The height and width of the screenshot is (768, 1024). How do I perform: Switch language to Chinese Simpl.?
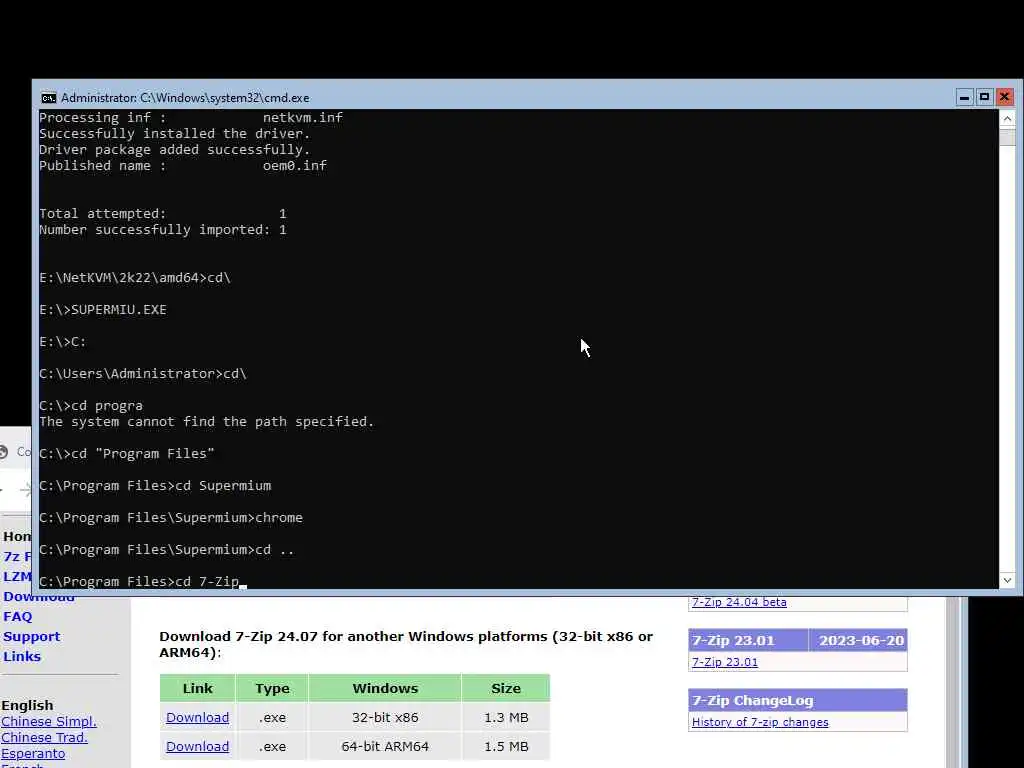(49, 722)
